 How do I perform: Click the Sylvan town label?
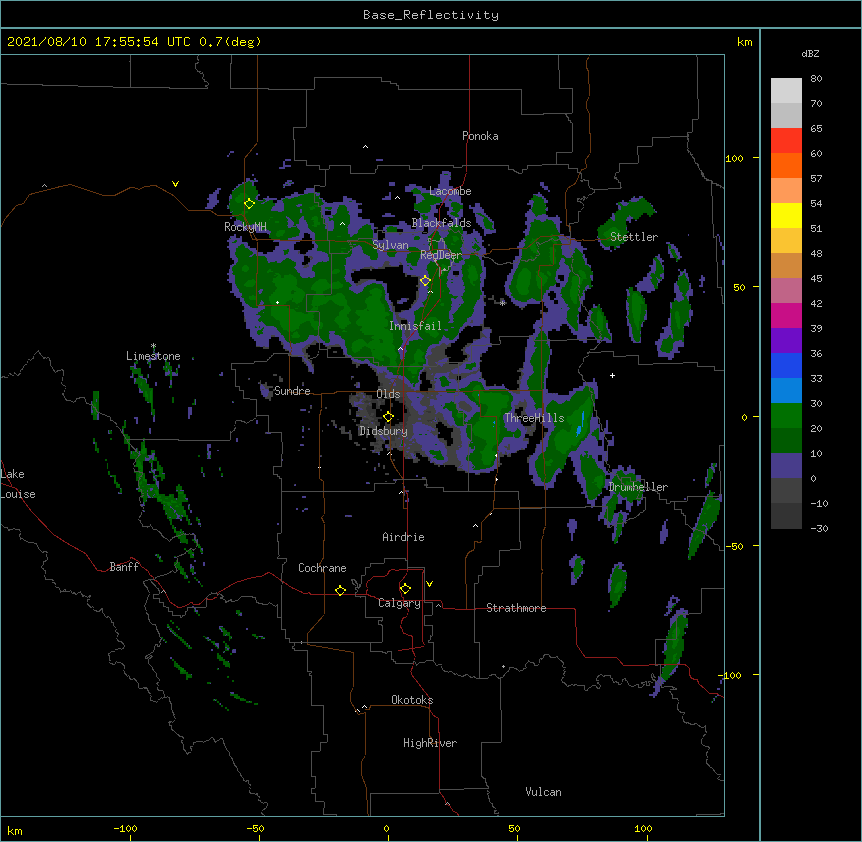(x=390, y=245)
